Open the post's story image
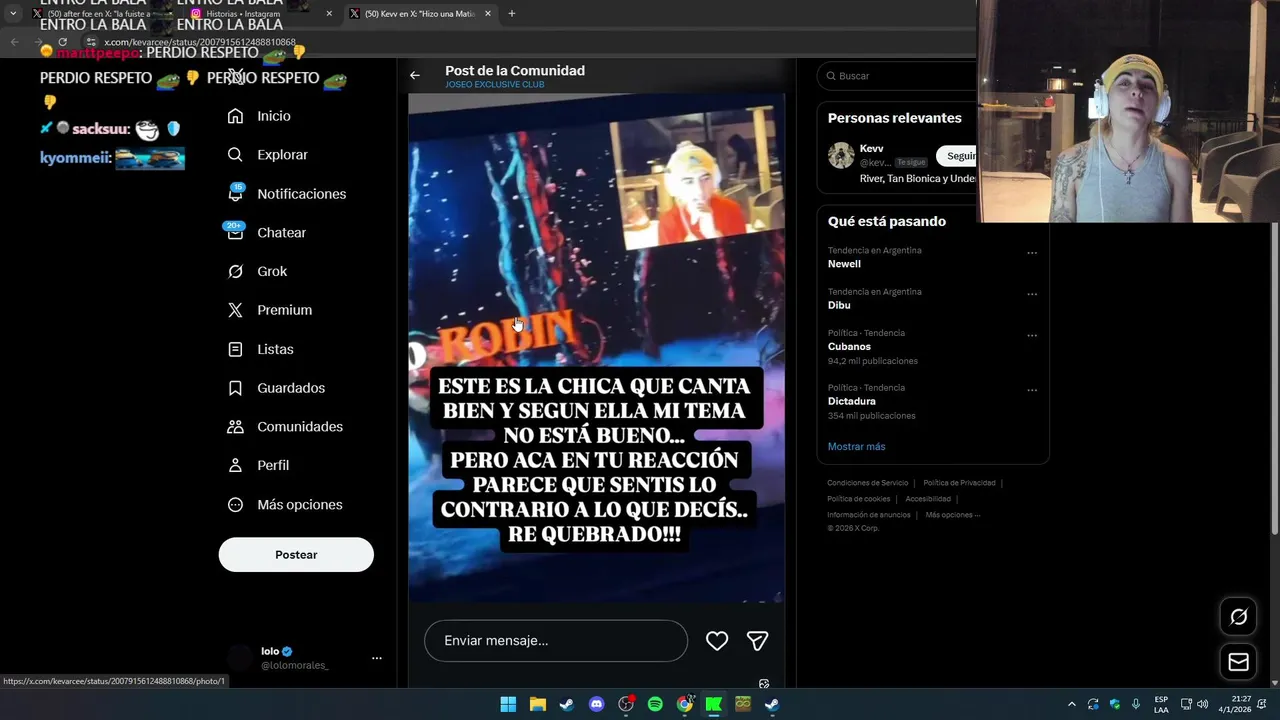The image size is (1280, 720). (x=596, y=348)
